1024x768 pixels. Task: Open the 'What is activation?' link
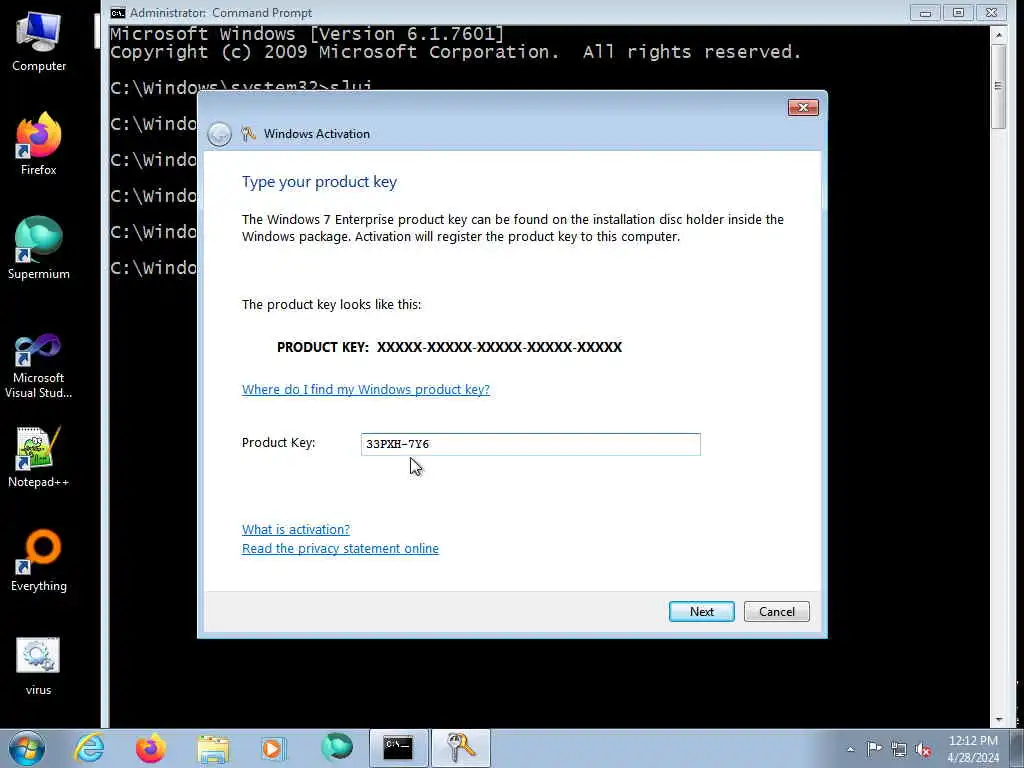296,529
